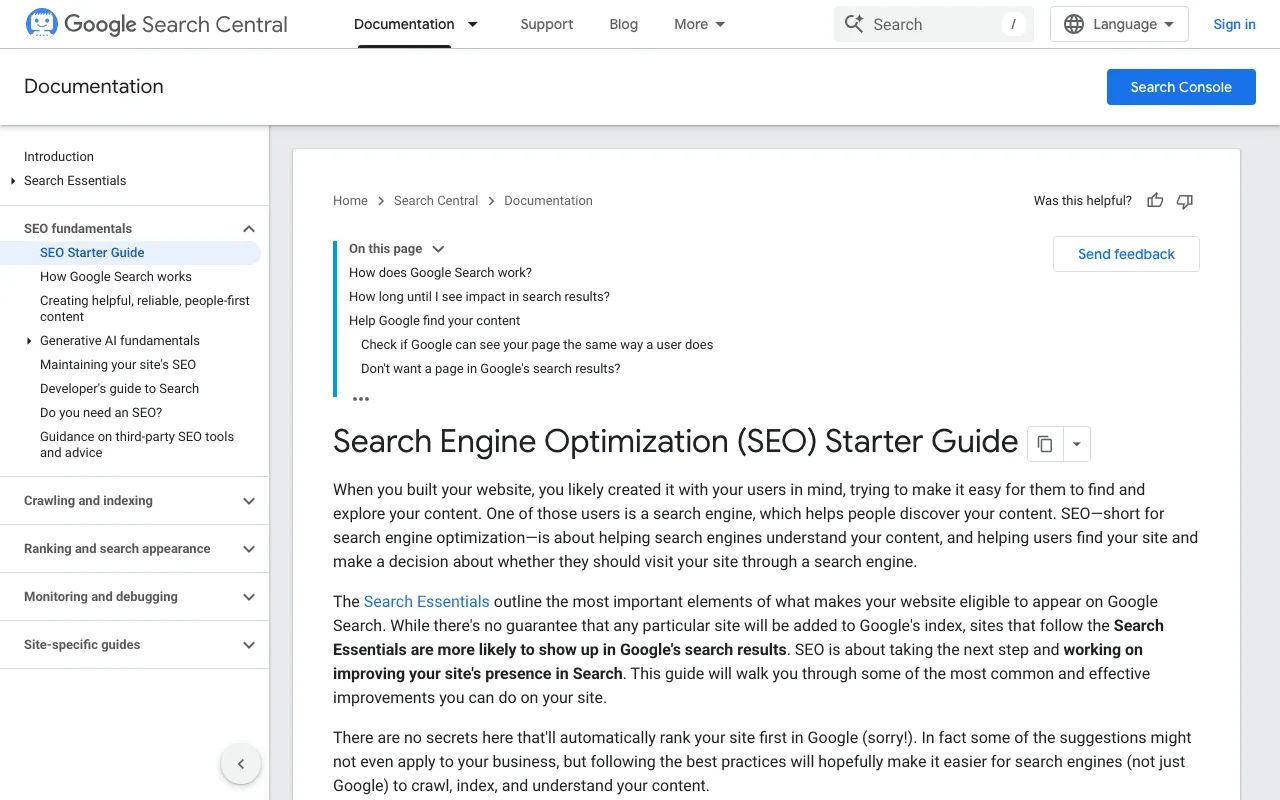
Task: Open the Documentation dropdown arrow
Action: tap(473, 24)
